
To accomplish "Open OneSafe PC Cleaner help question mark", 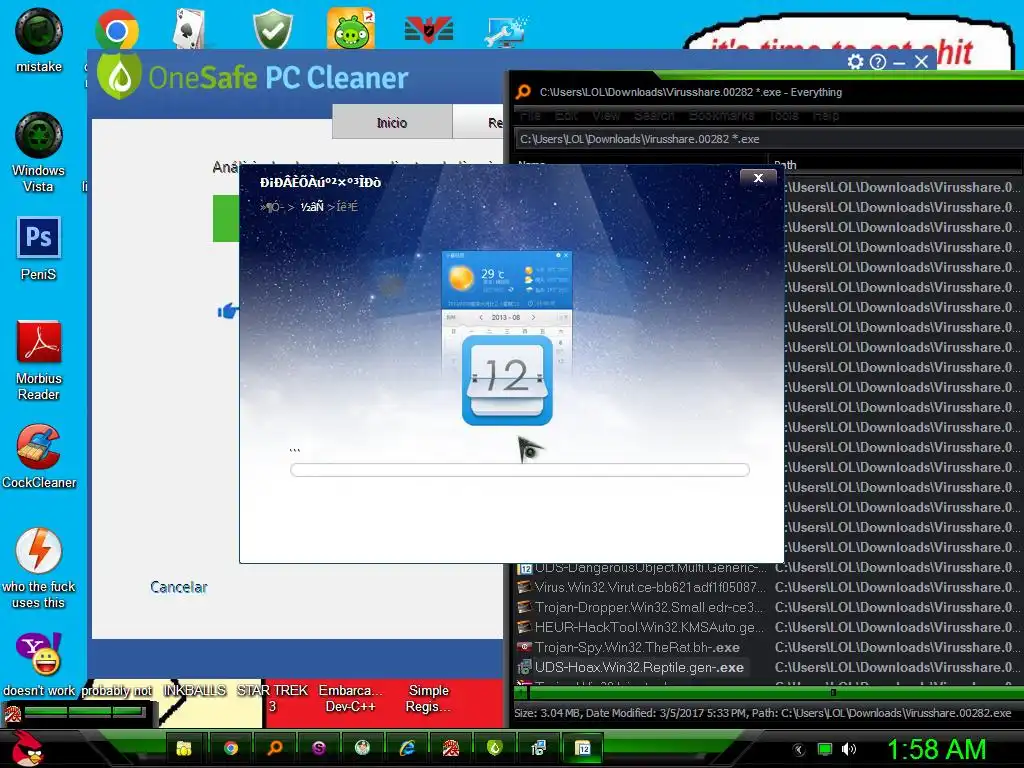I will [878, 61].
